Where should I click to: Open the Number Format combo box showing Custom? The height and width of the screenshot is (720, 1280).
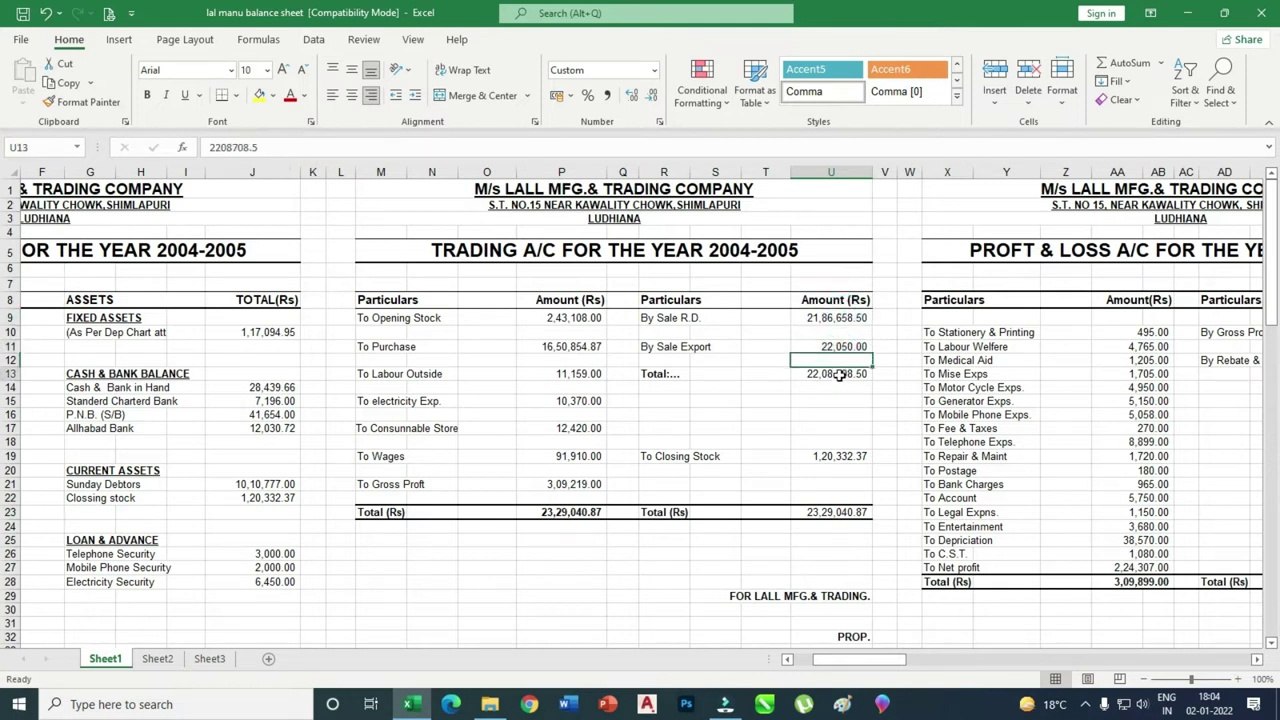tap(603, 70)
